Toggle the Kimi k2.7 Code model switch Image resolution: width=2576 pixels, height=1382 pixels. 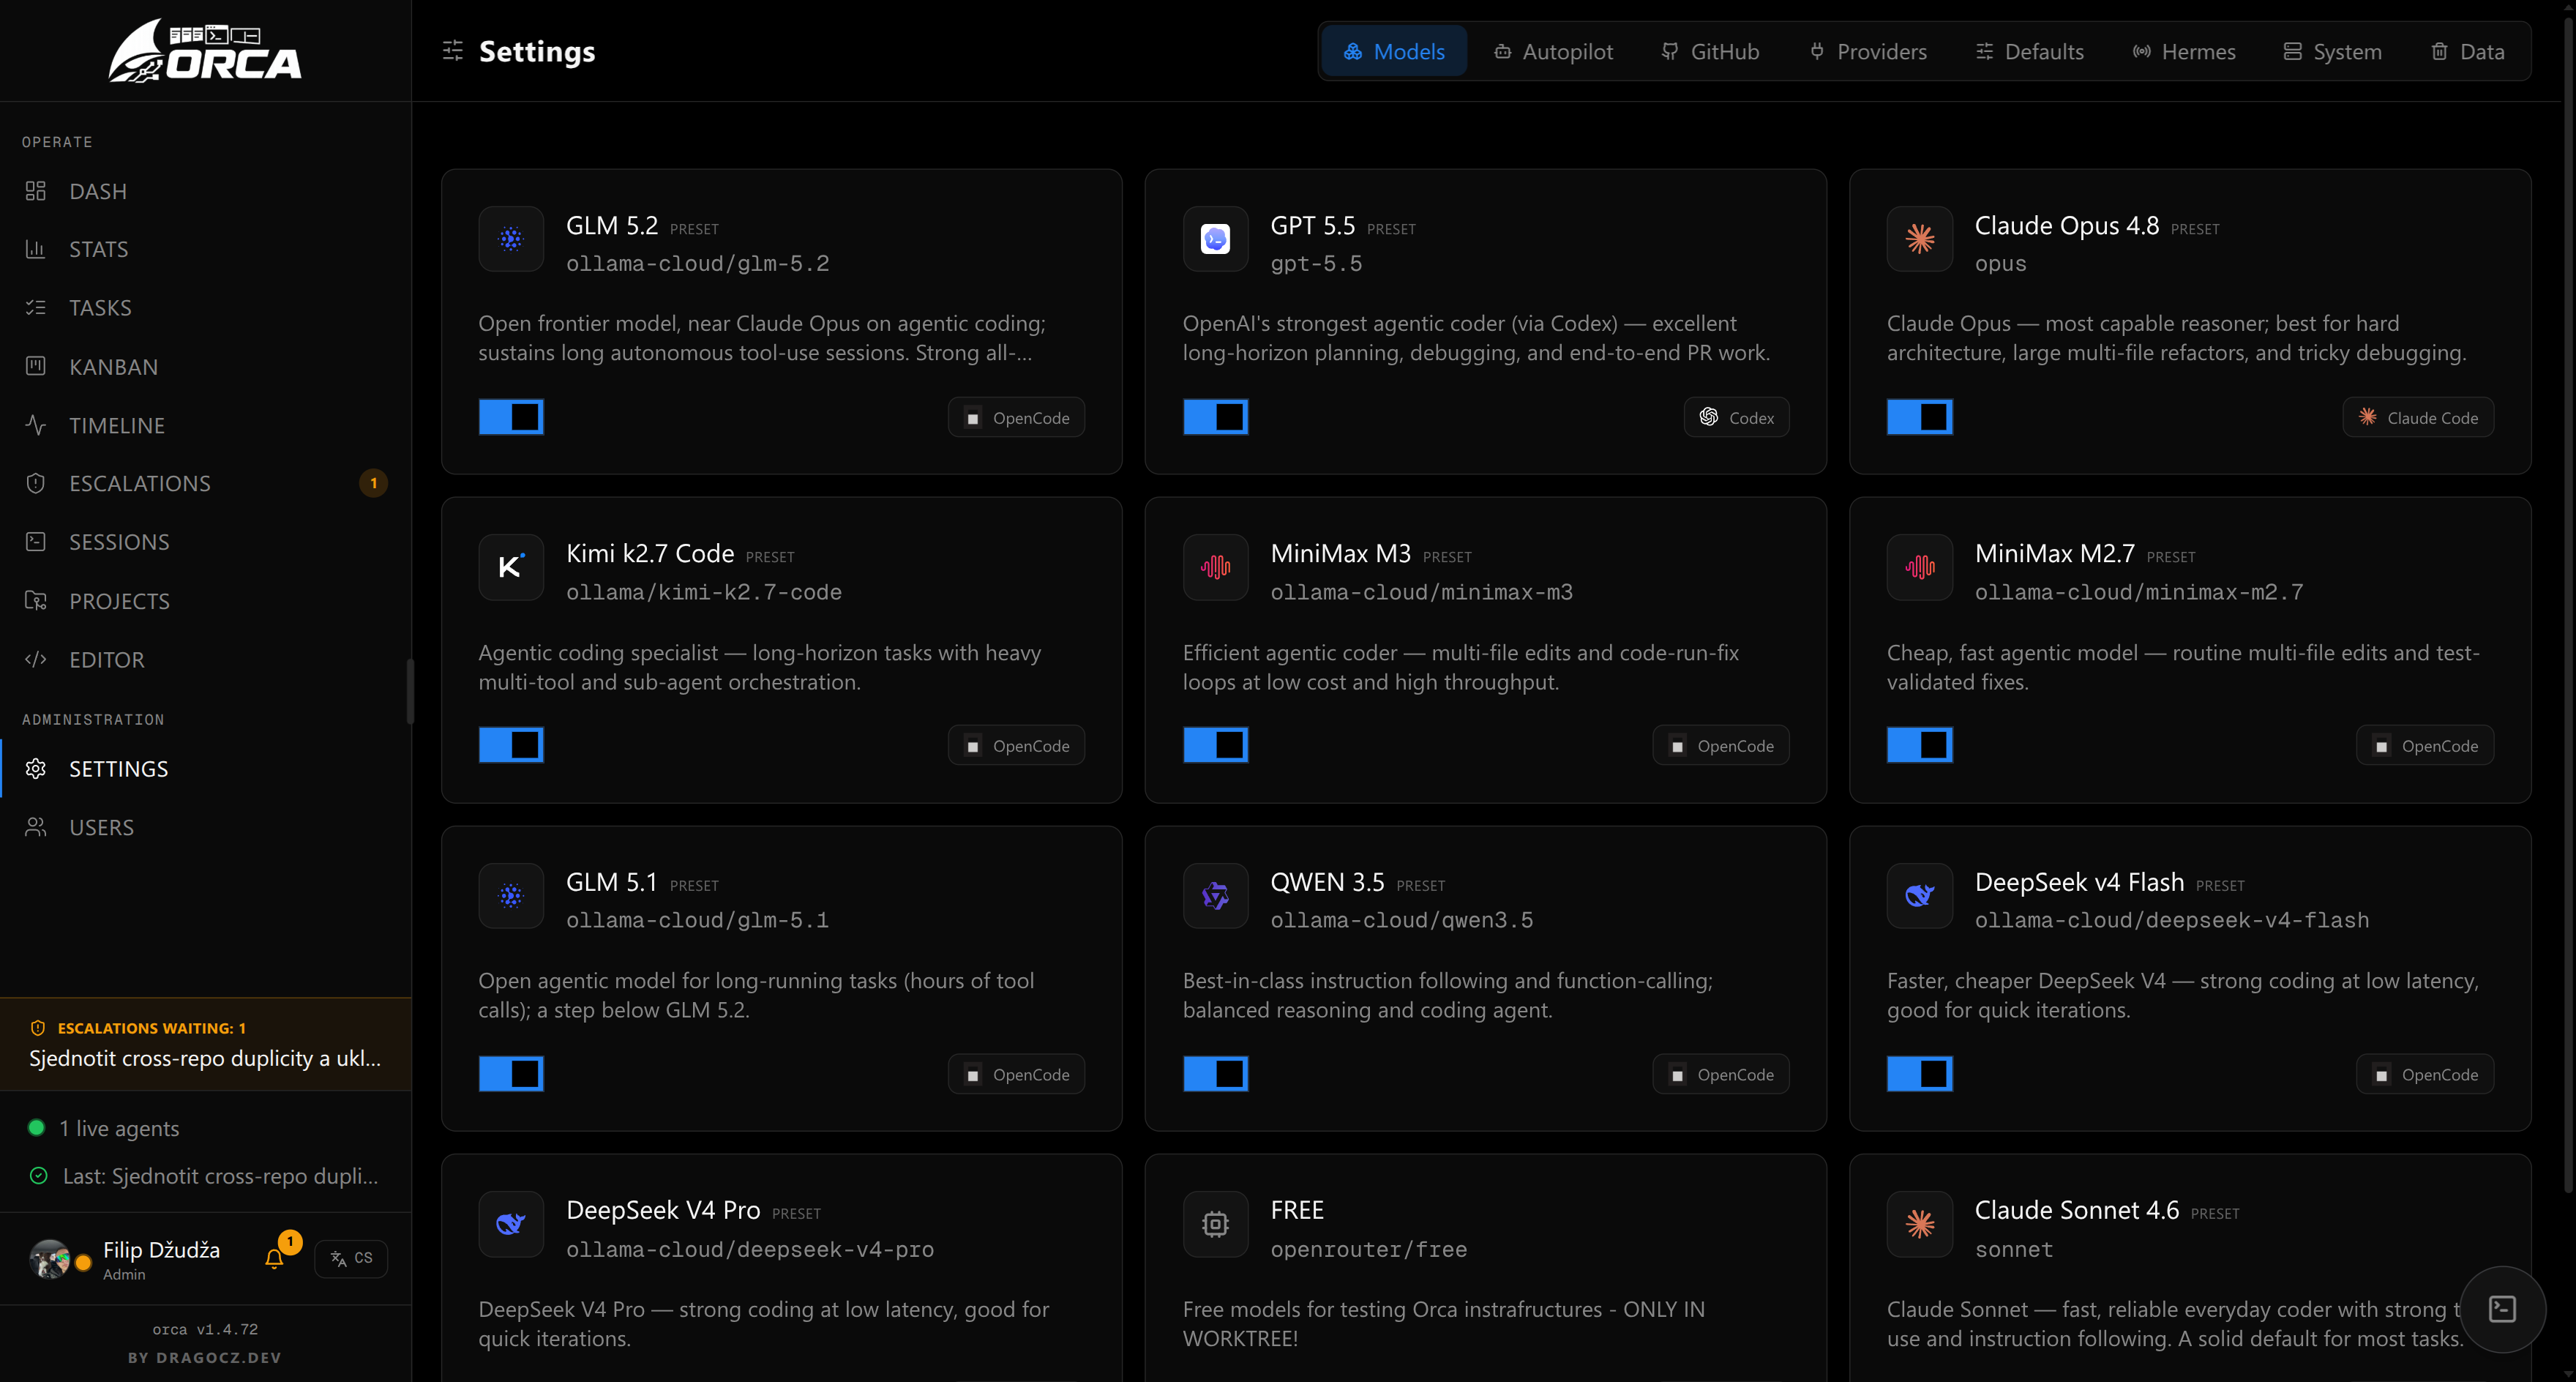coord(511,745)
